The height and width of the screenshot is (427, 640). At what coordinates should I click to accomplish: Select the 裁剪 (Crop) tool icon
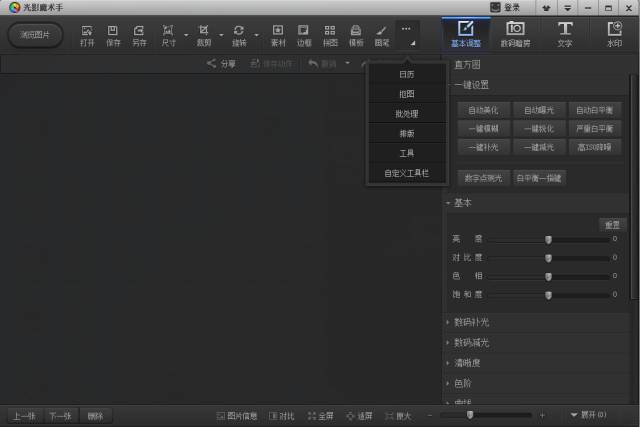pyautogui.click(x=204, y=34)
